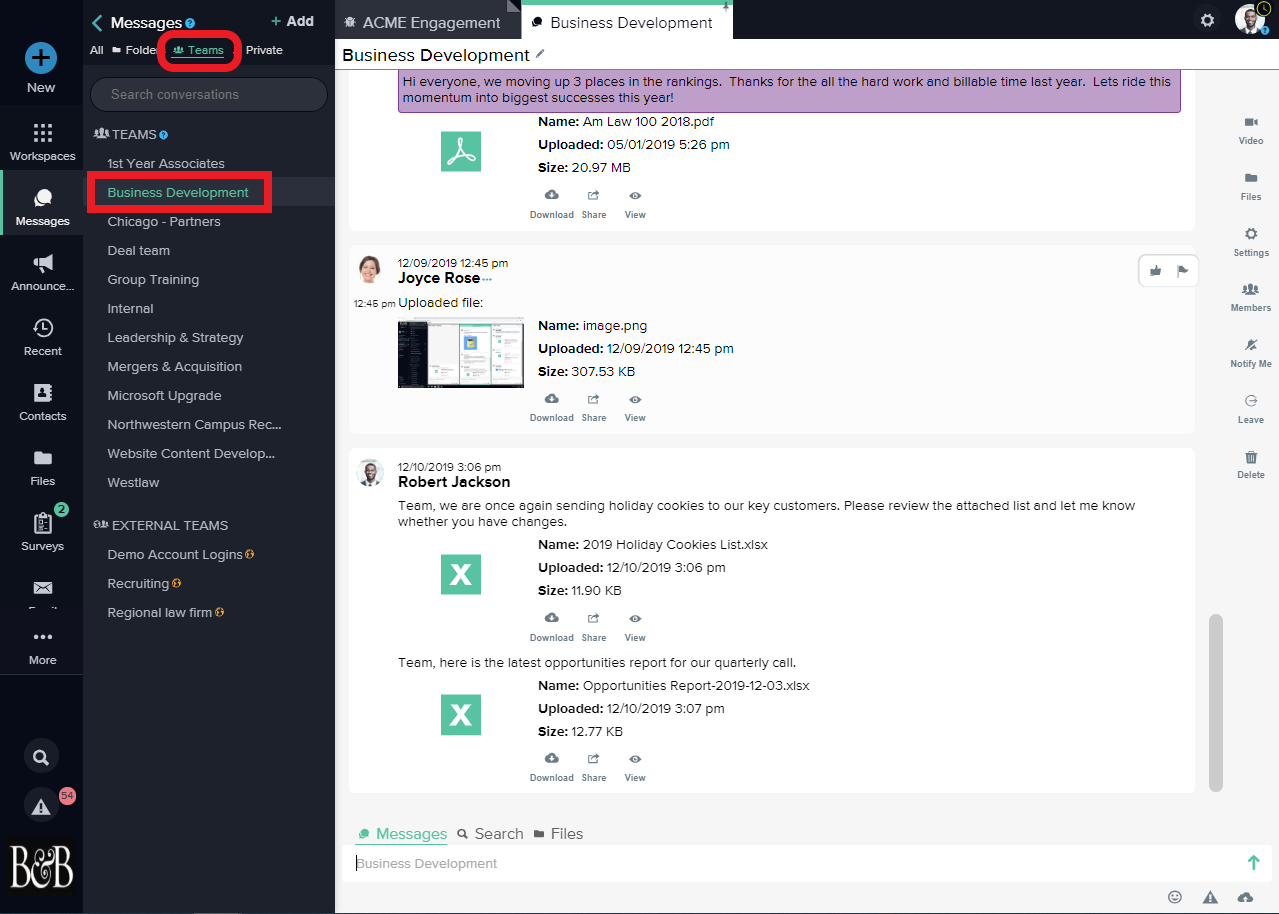This screenshot has width=1279, height=914.
Task: Mark message as alert with the triangle icon
Action: click(x=1210, y=897)
